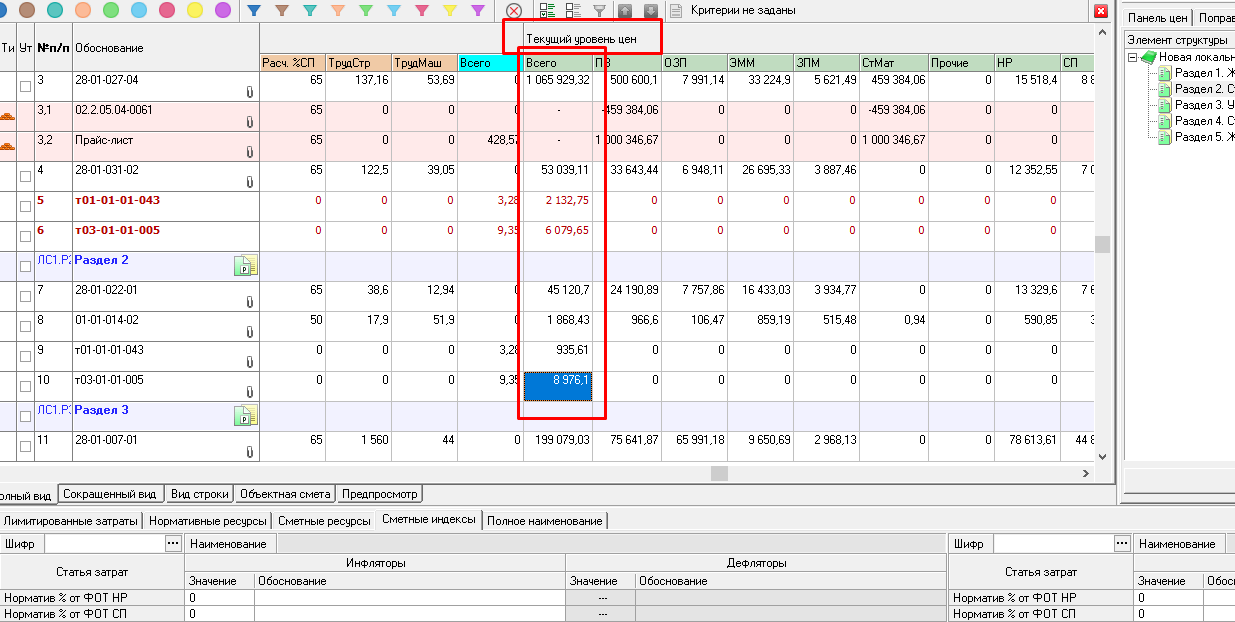
Task: Click the horizontal scrollbar thumb under the table
Action: [x=719, y=473]
